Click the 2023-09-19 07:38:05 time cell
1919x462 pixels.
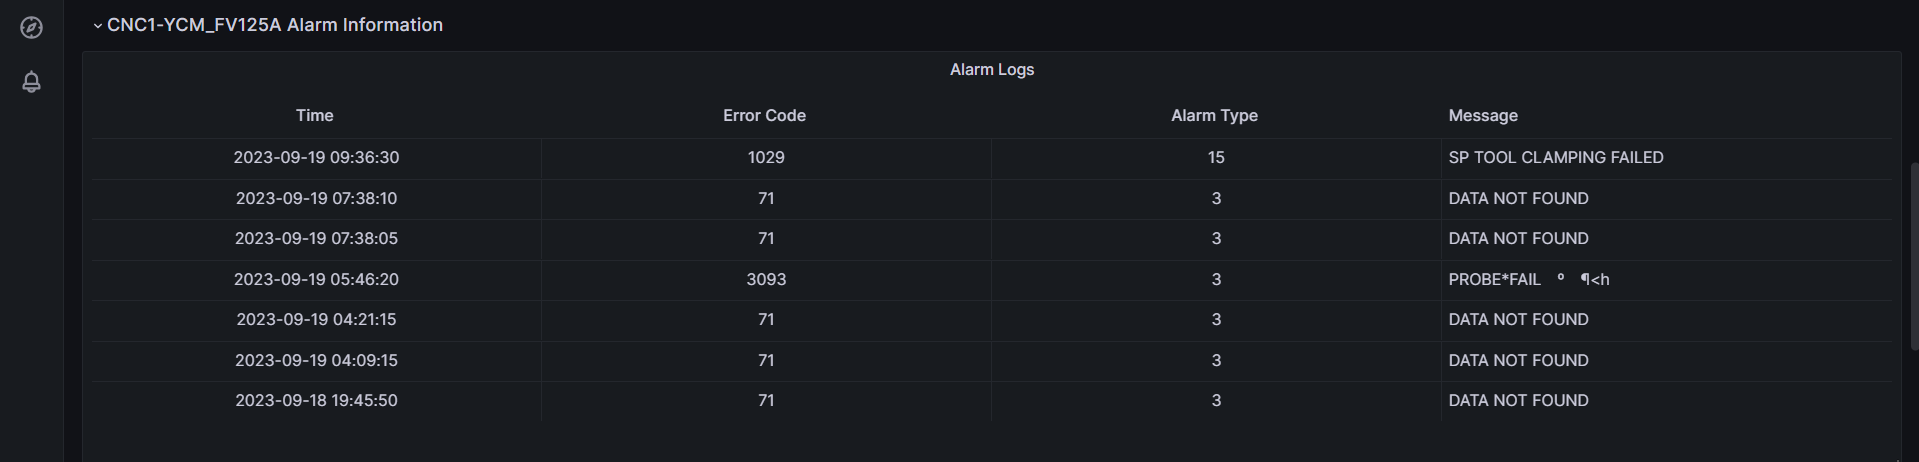[x=316, y=239]
